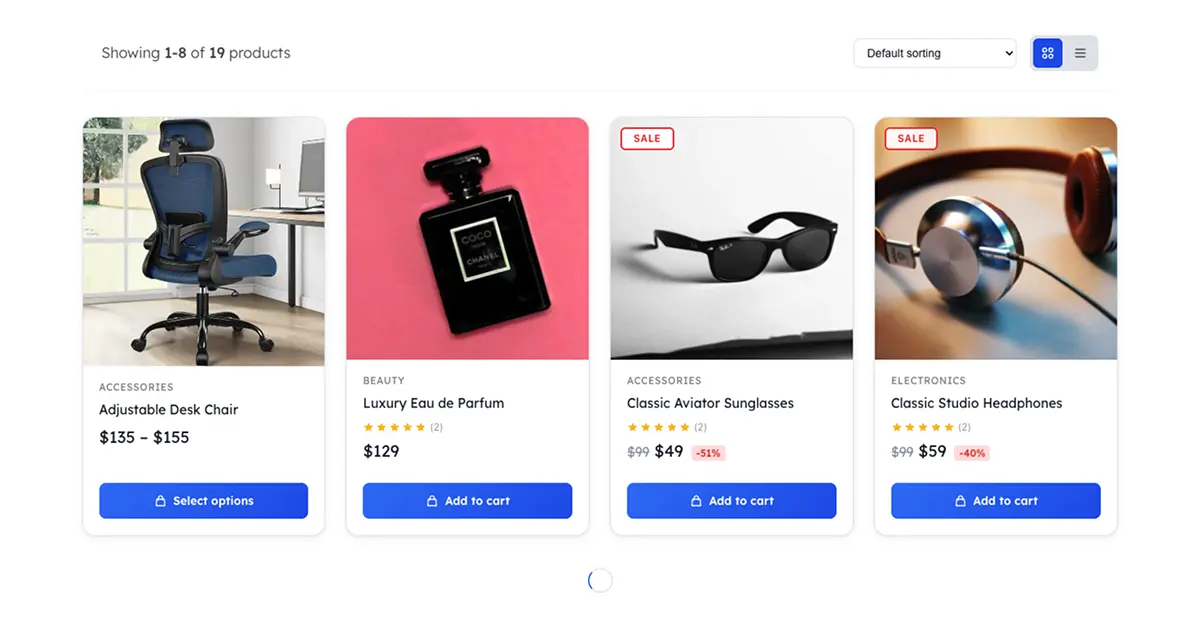Open the sunglasses product image
The height and width of the screenshot is (628, 1200).
click(731, 239)
